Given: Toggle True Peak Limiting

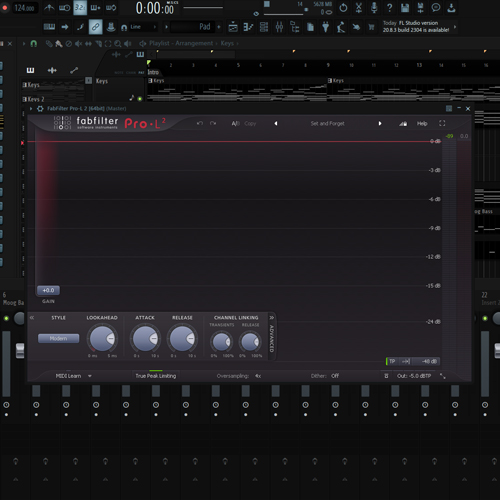Looking at the screenshot, I should (156, 376).
